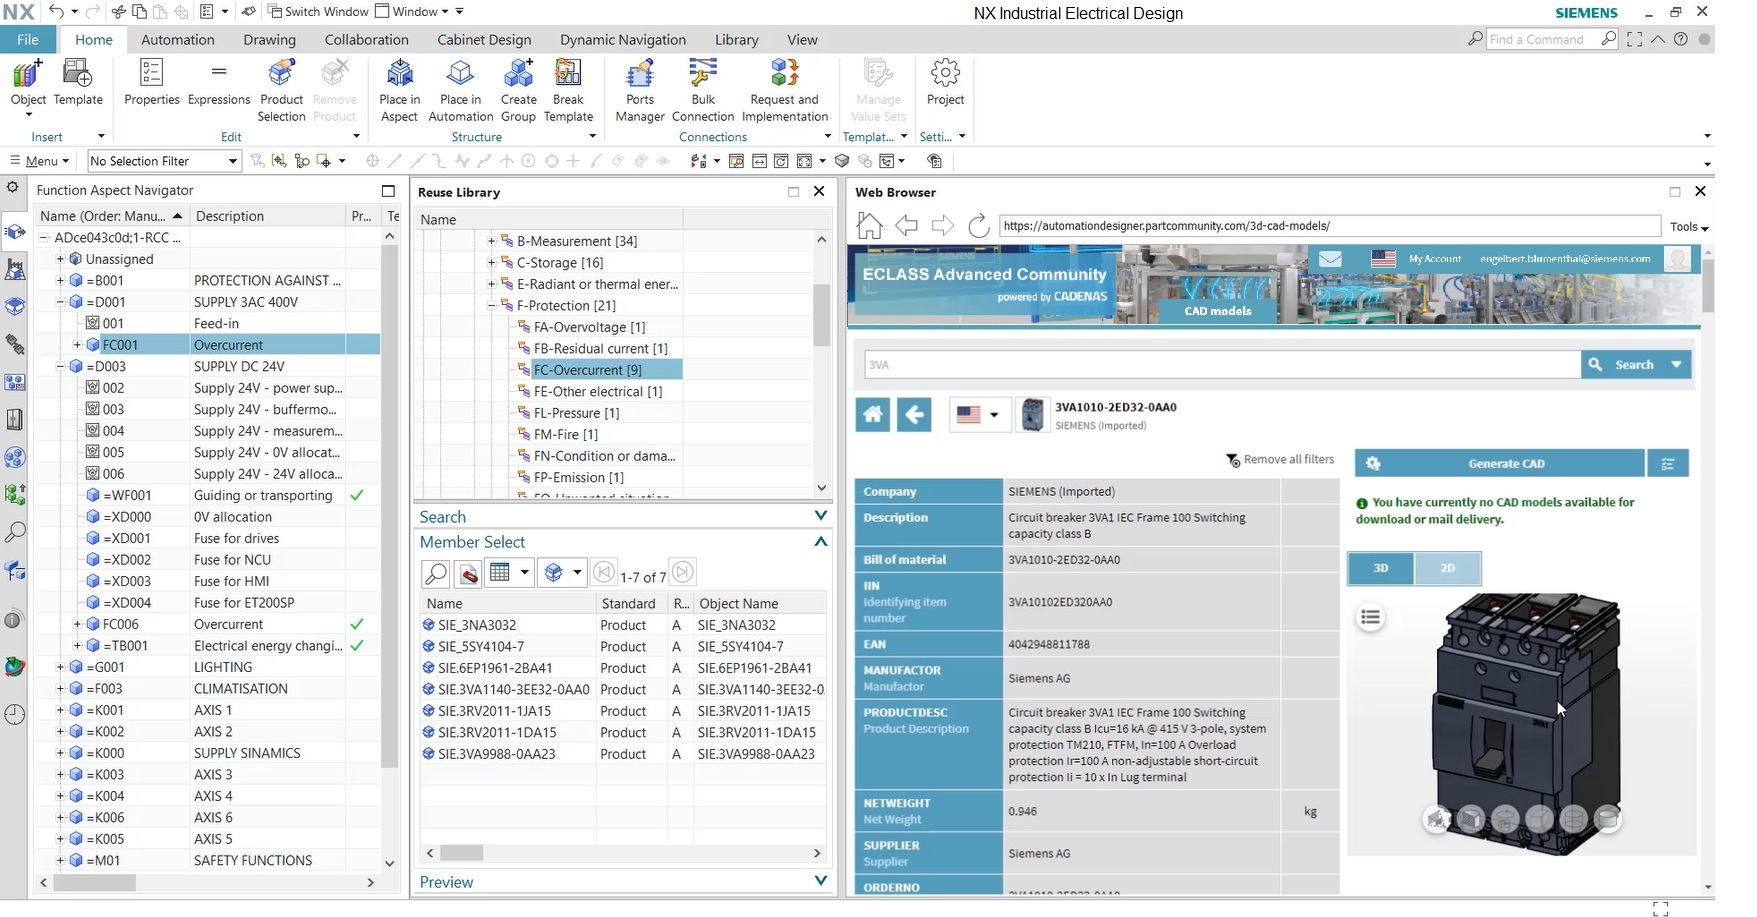The image size is (1757, 917).
Task: Maximize the Reuse Library panel
Action: coord(794,192)
